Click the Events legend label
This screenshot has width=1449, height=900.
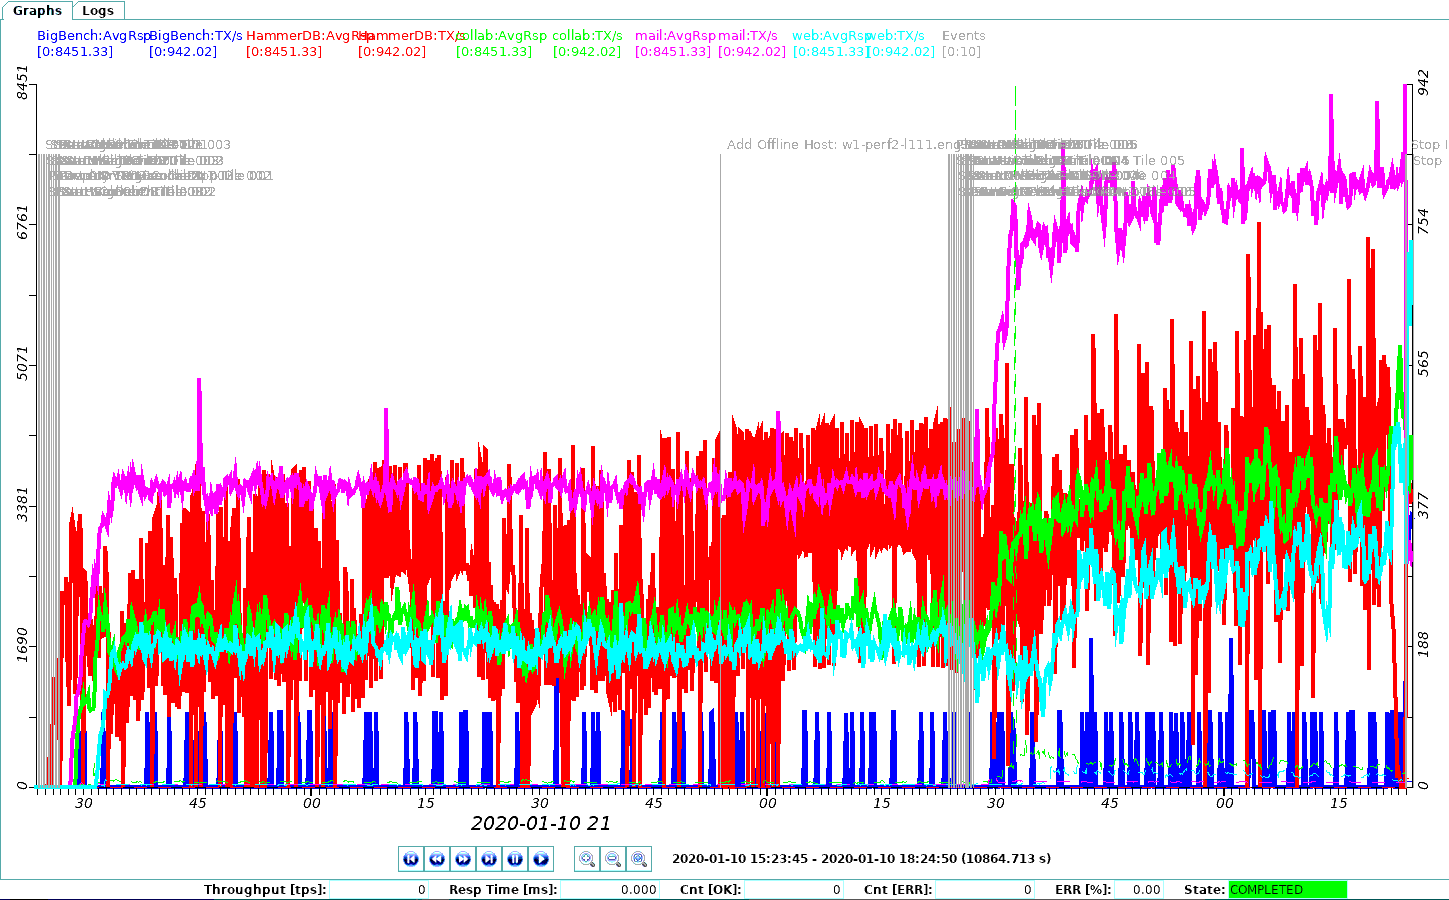963,35
